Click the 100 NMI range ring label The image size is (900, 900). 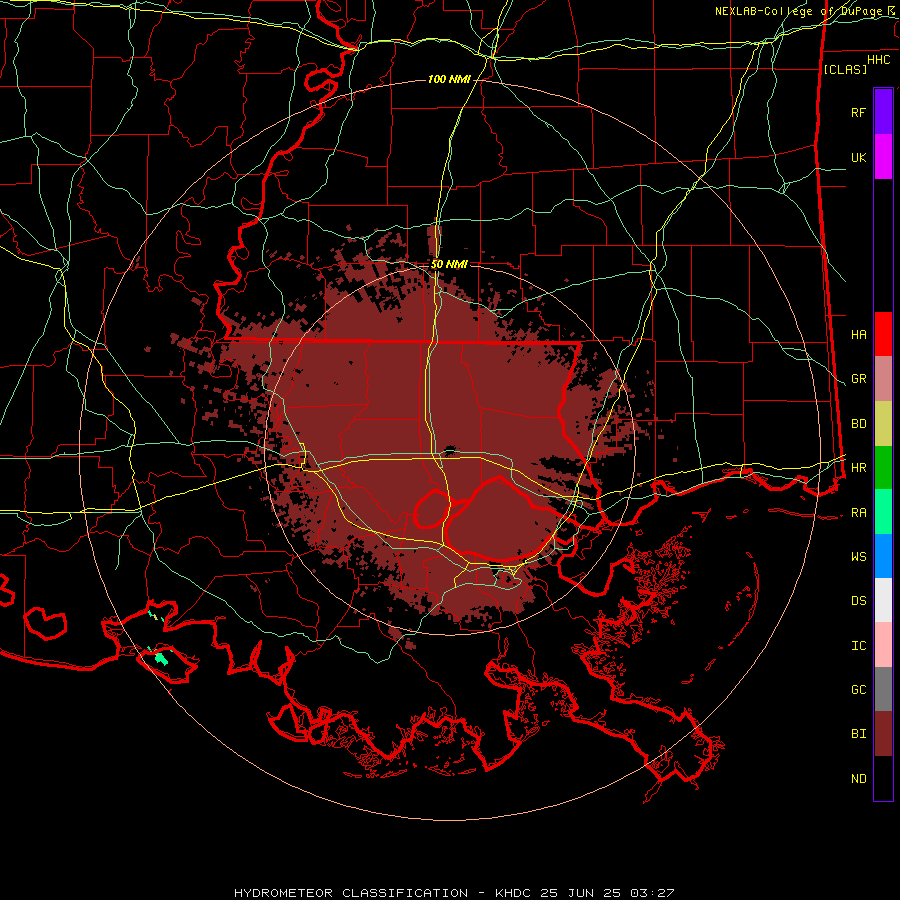(449, 79)
